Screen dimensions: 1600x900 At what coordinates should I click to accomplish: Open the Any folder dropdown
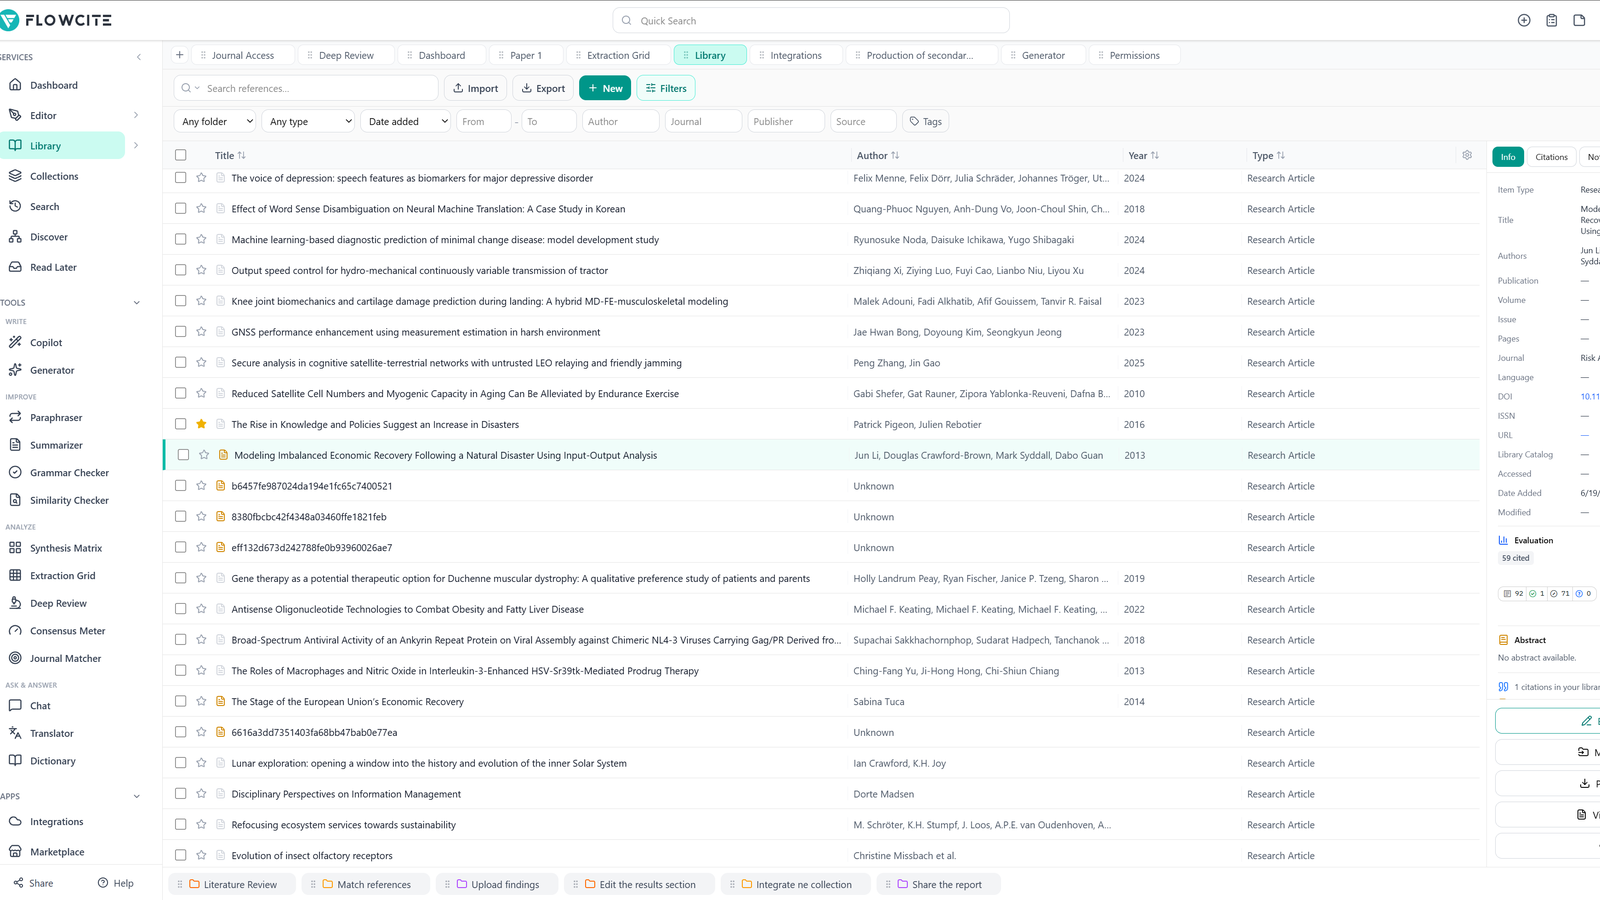[x=215, y=121]
